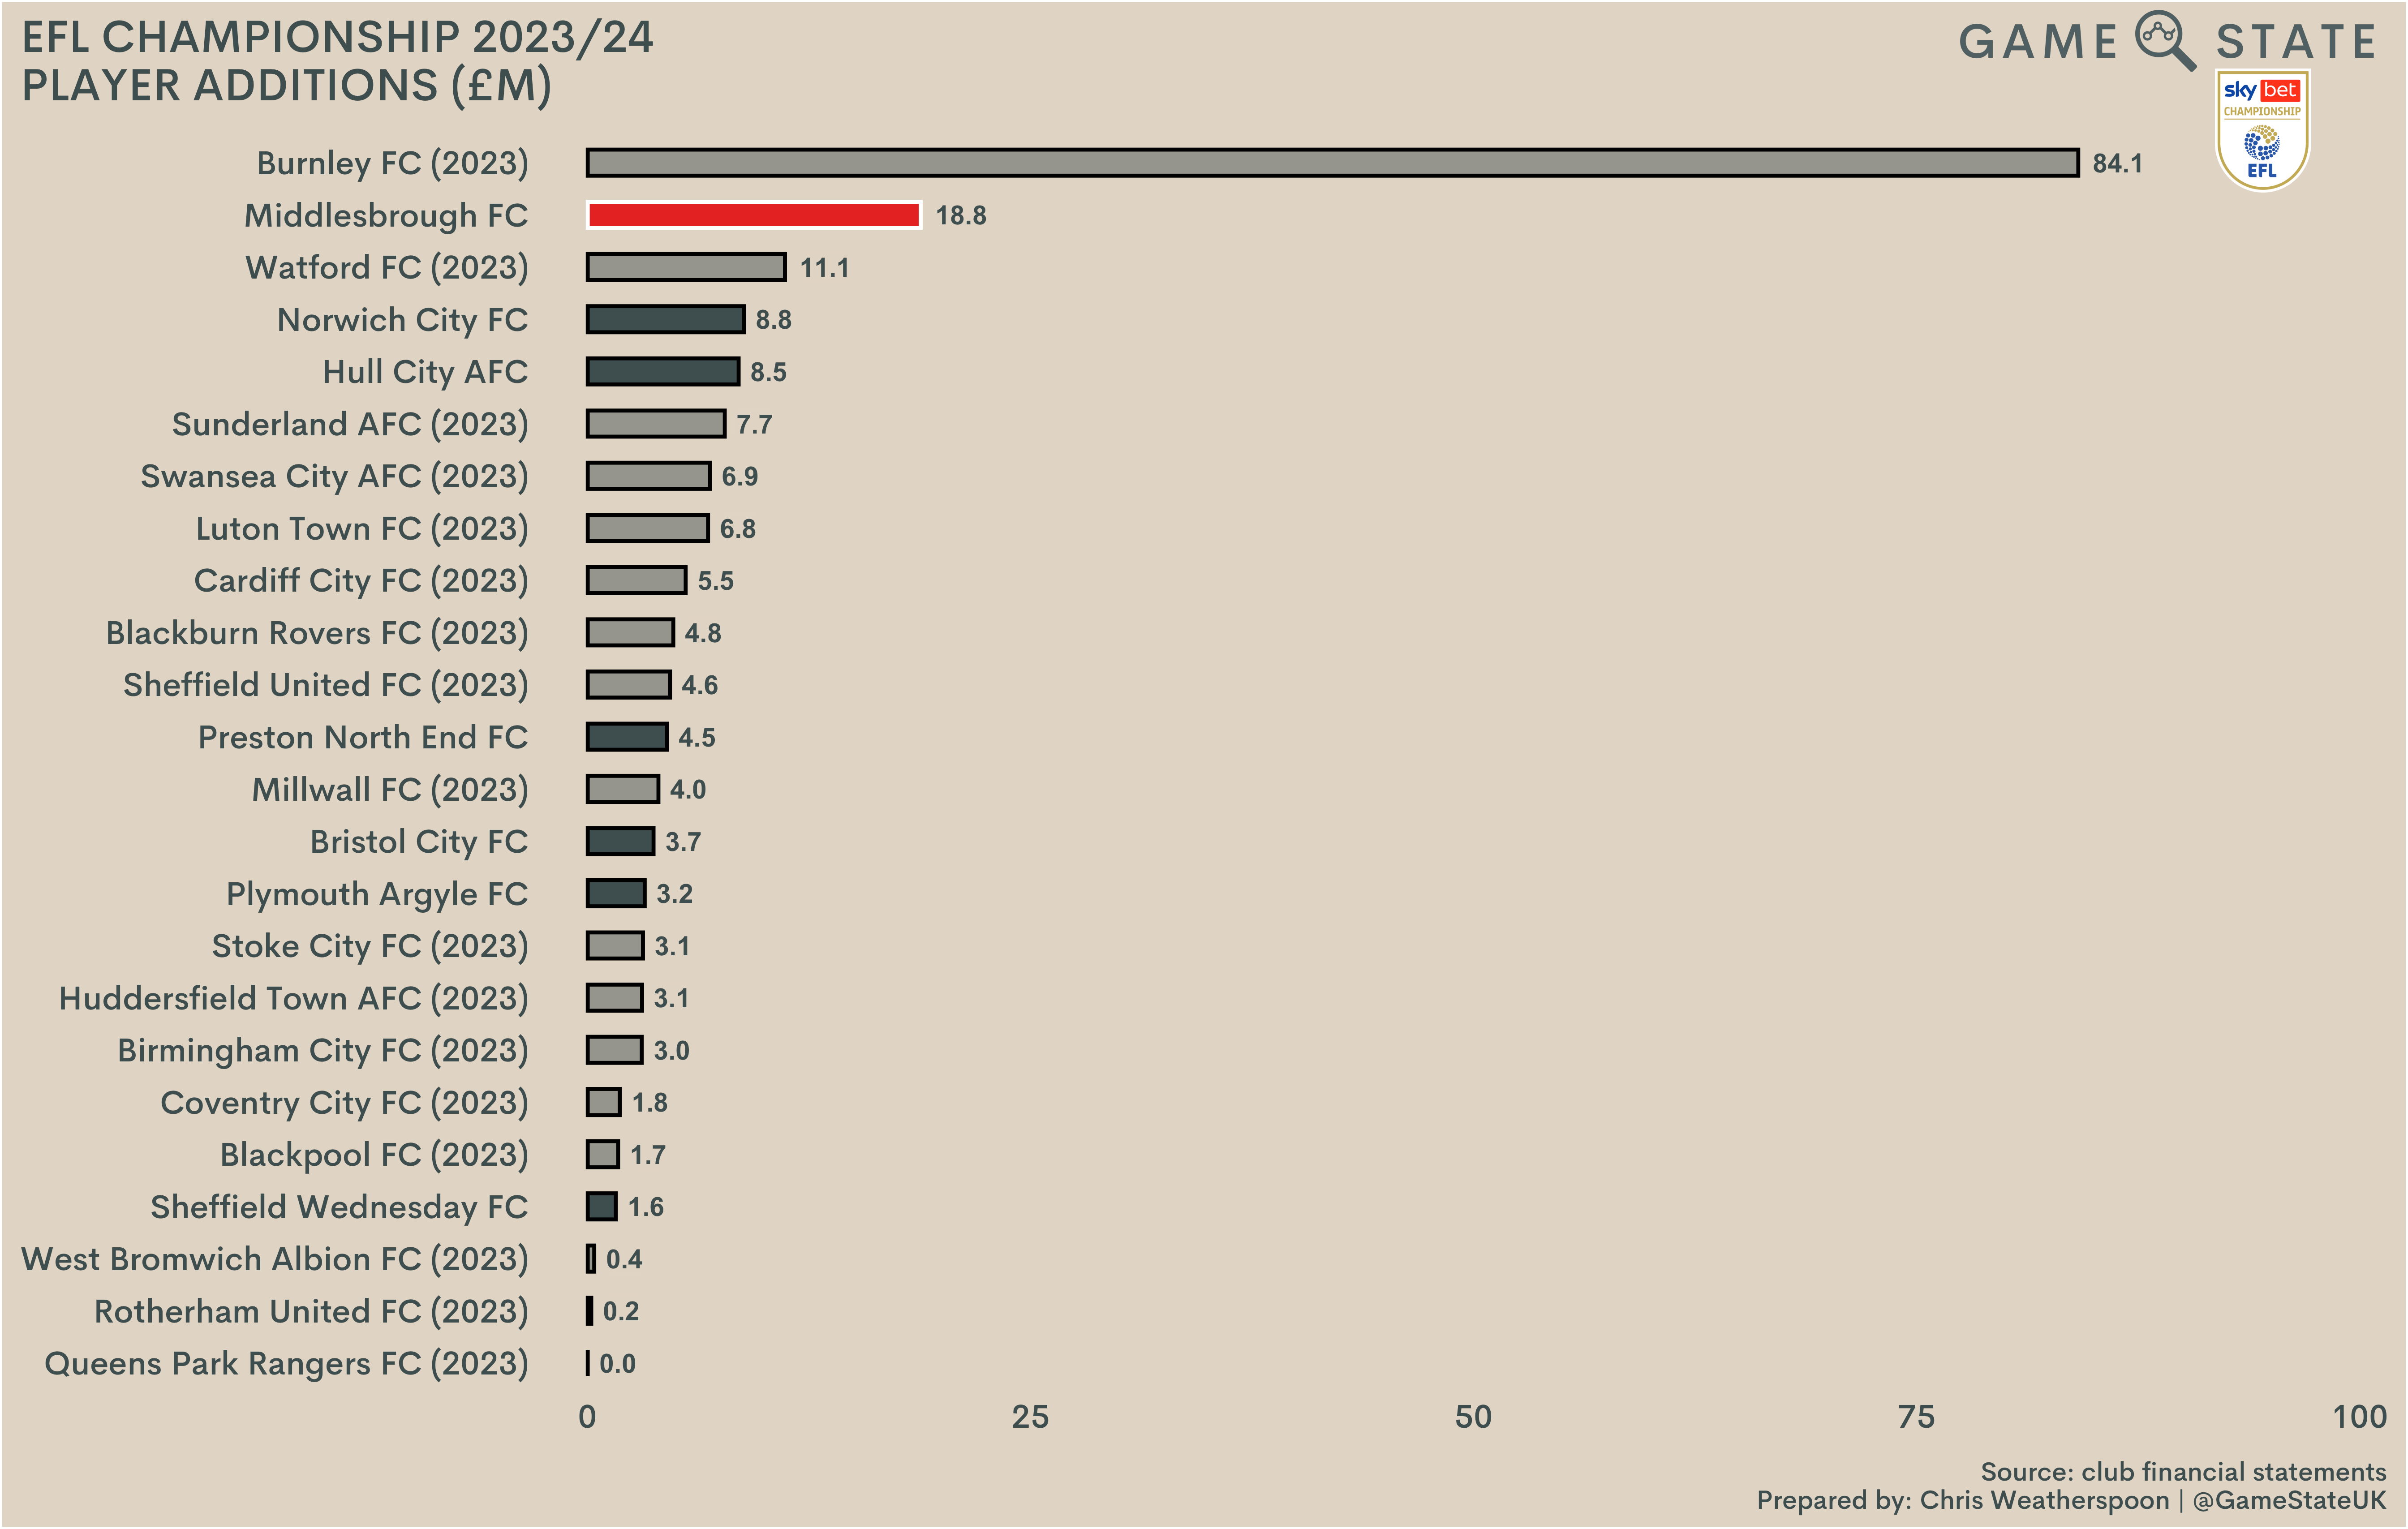Click the Sunderland AFC grey bar

[656, 424]
